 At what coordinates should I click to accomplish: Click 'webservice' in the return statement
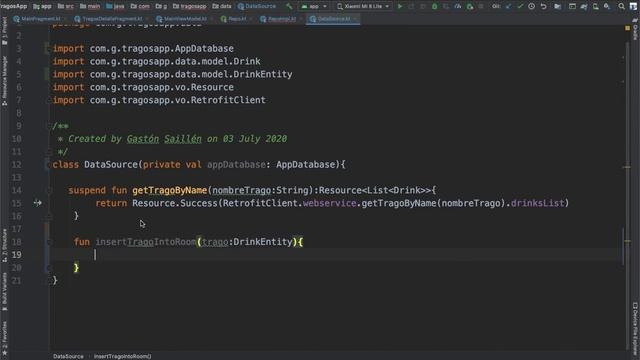(329, 203)
